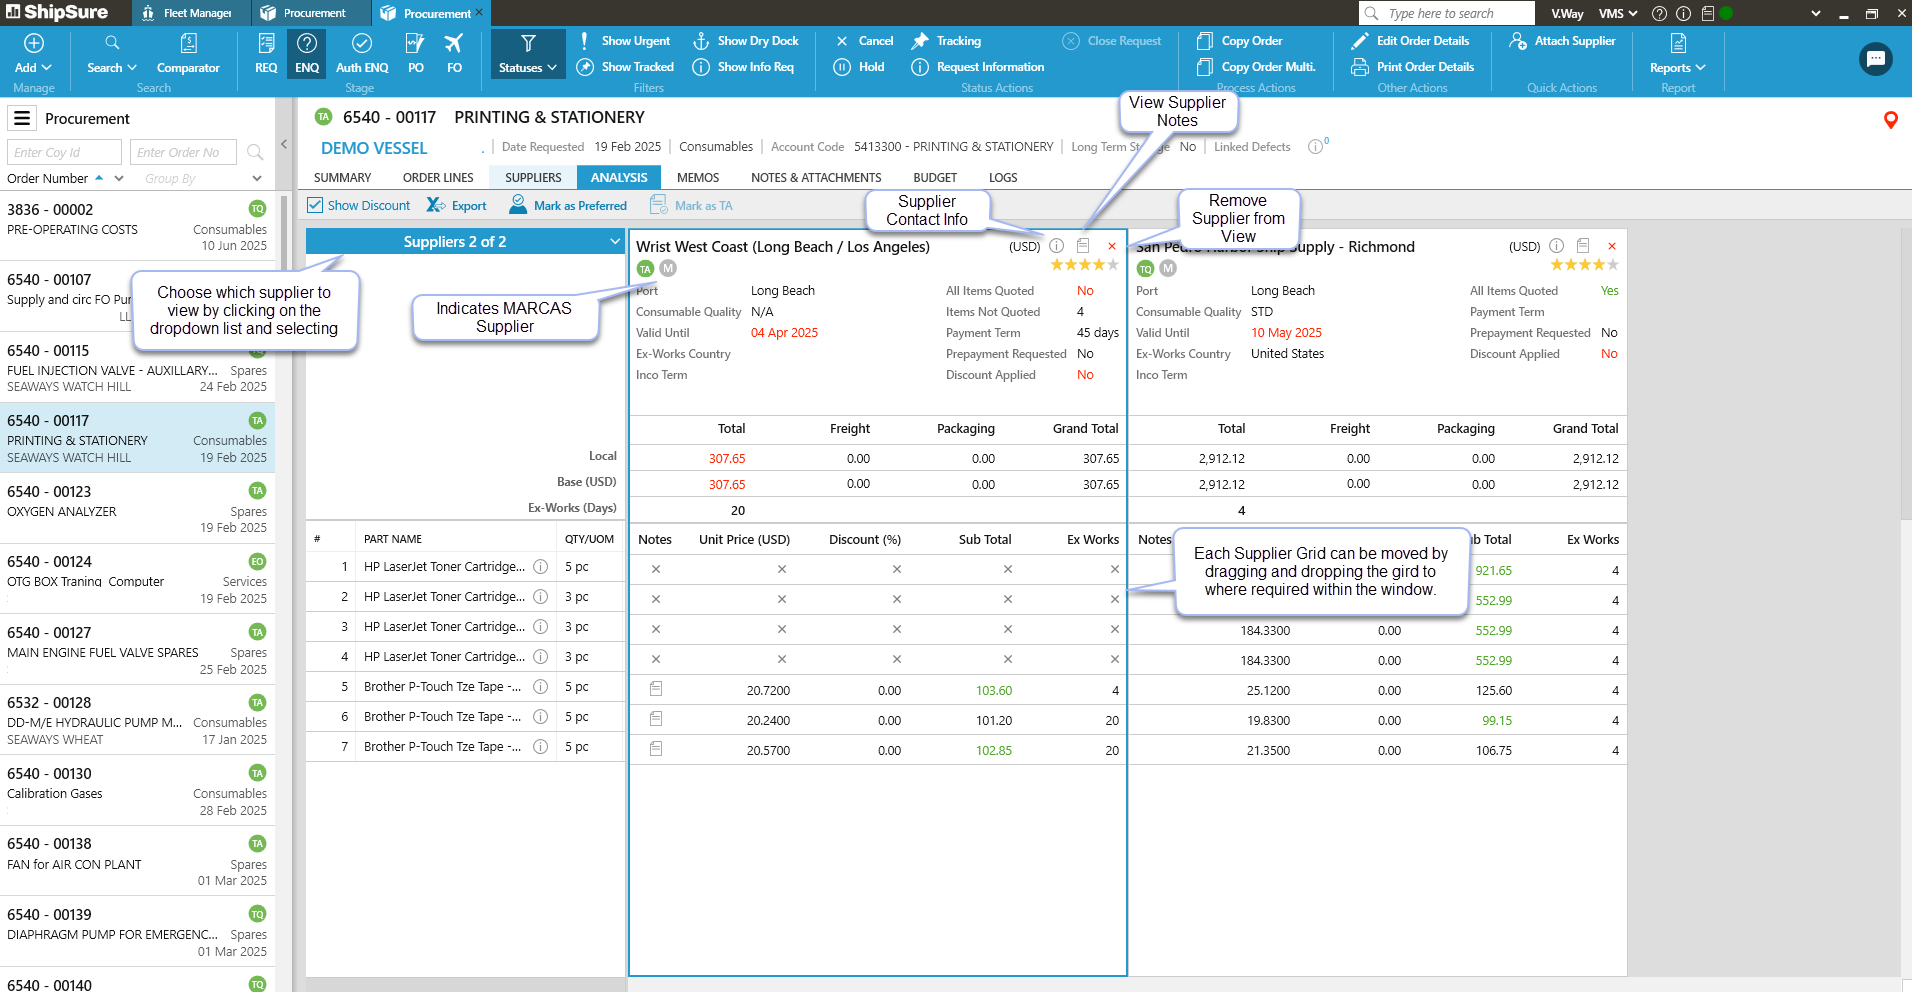Open info for part line 5

point(541,687)
